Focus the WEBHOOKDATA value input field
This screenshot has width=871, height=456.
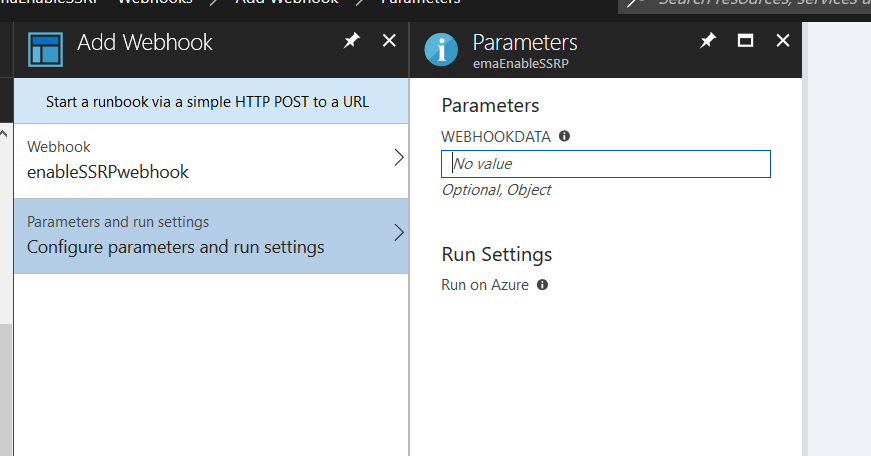point(605,164)
